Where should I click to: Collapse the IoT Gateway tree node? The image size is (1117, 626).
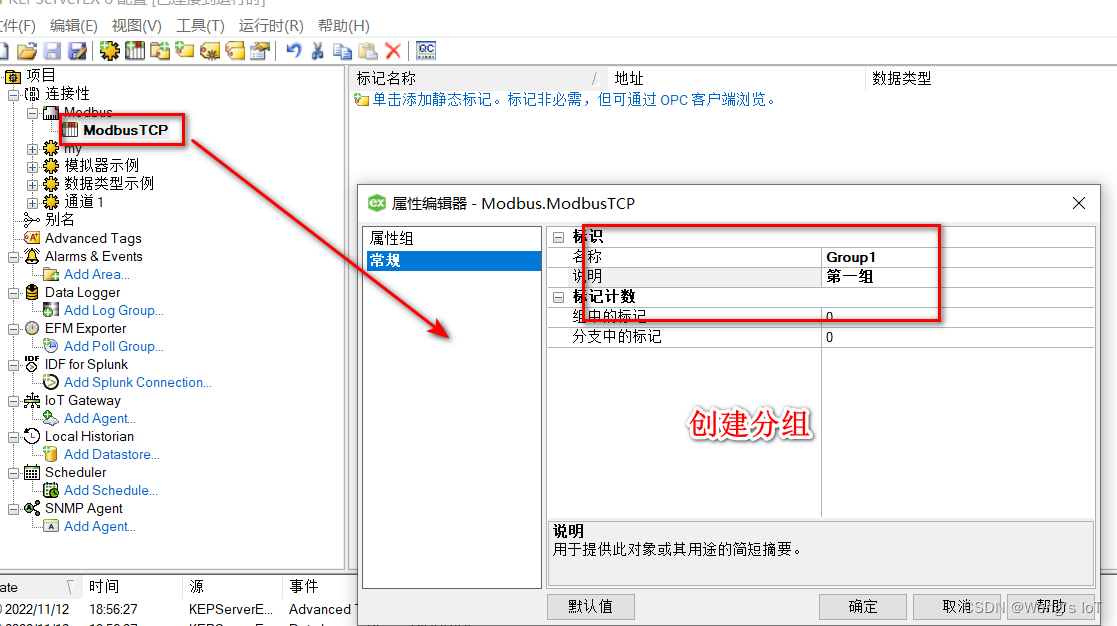tap(14, 401)
